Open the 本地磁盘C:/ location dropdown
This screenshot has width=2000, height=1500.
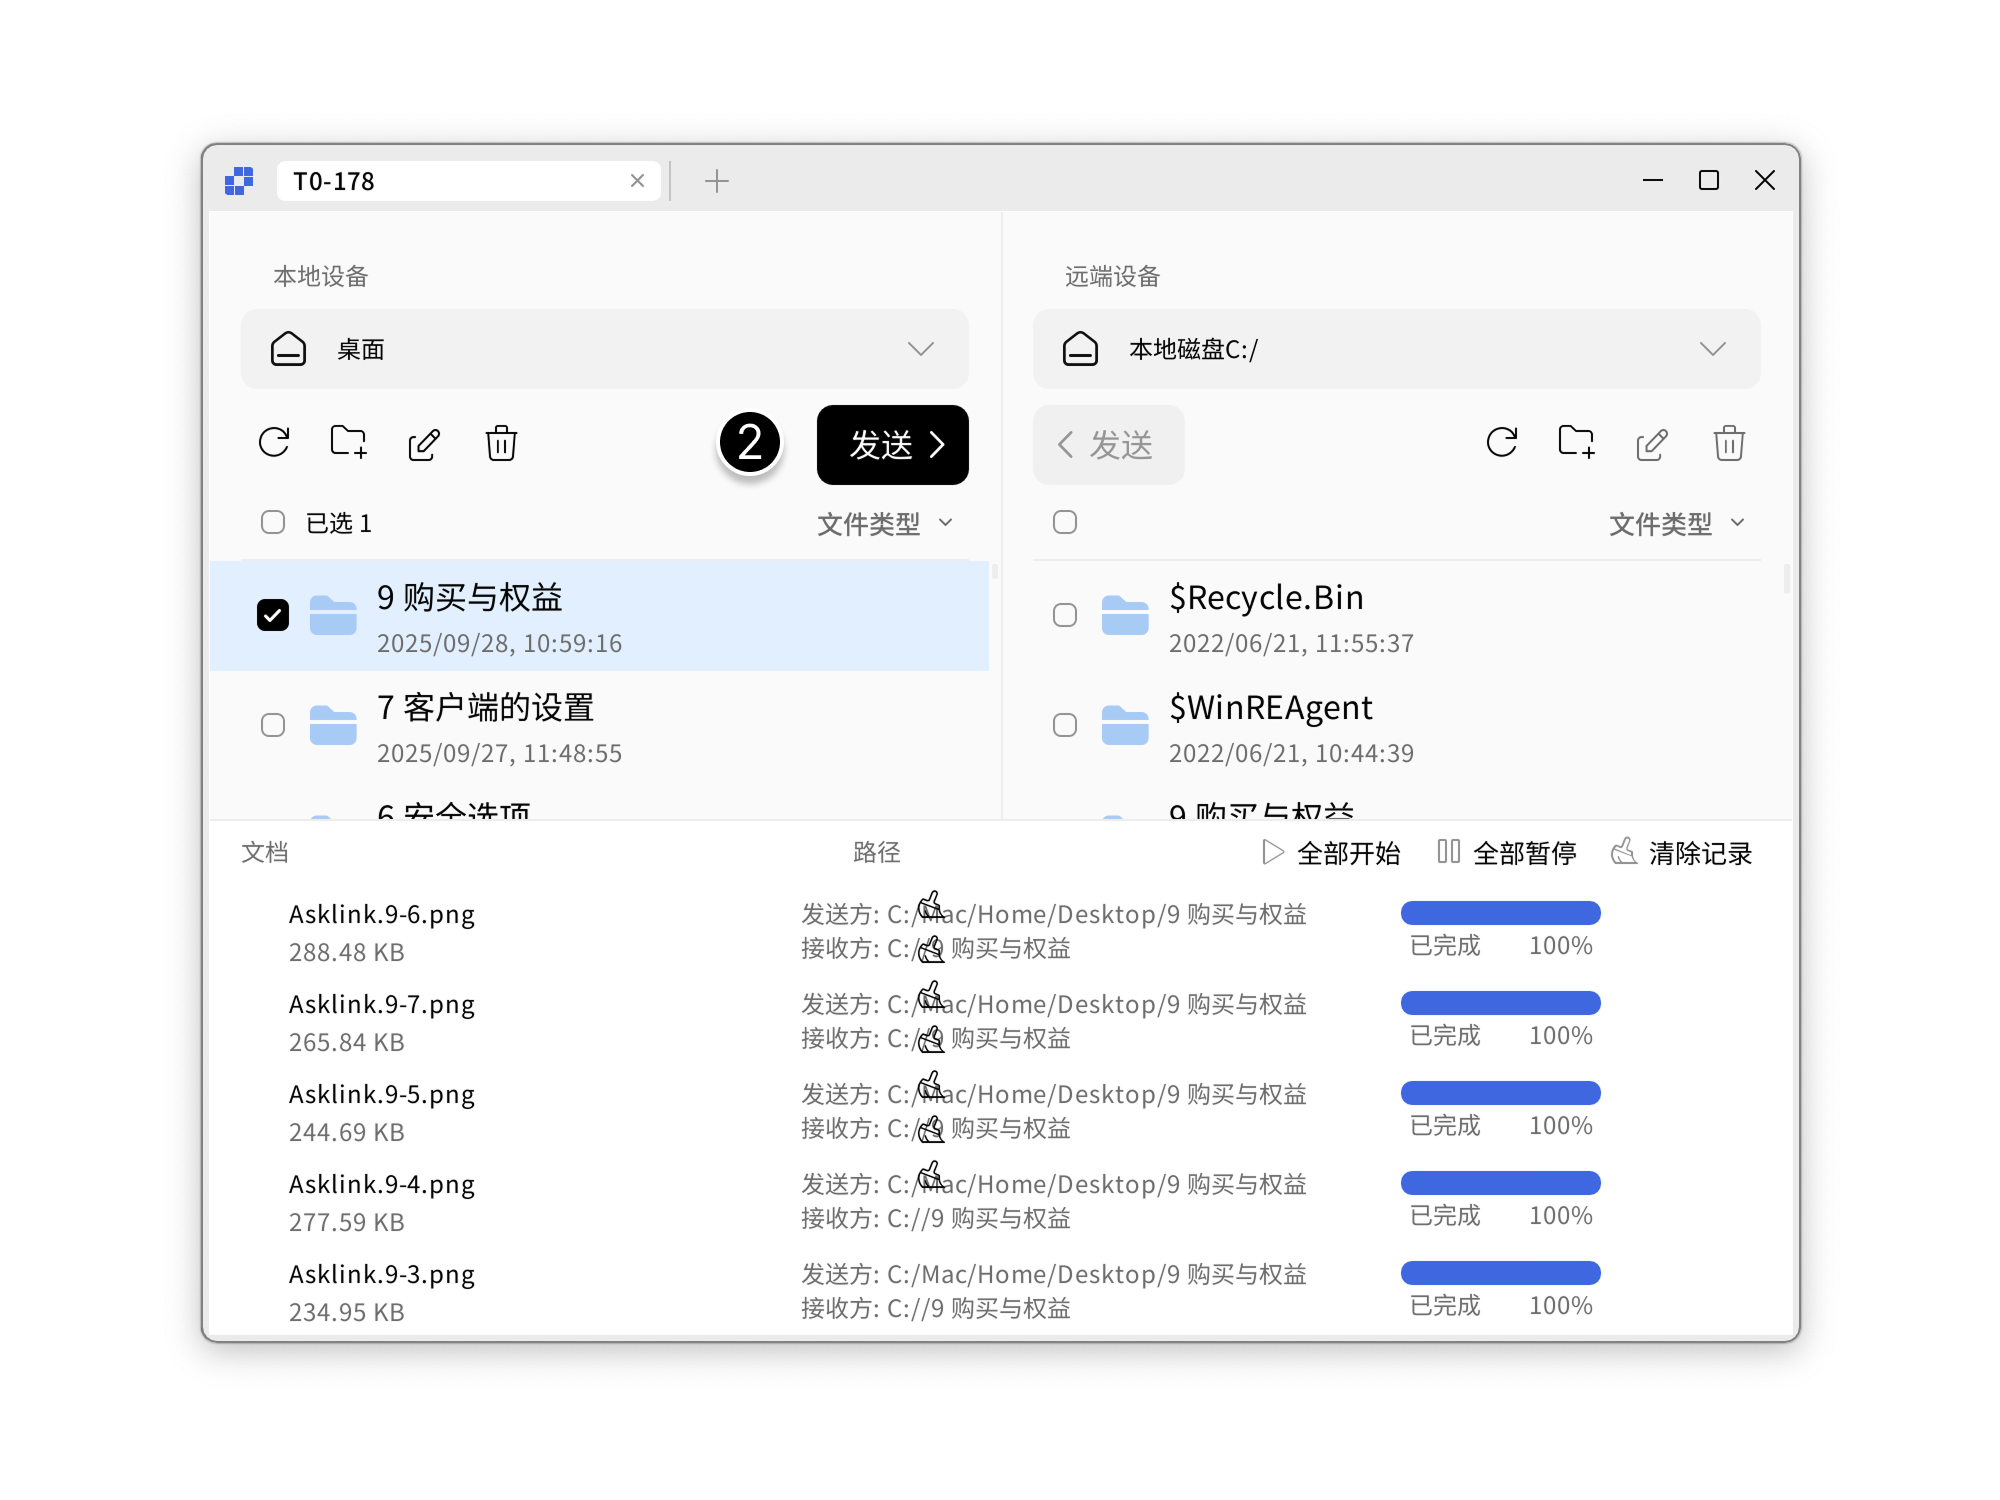(1713, 349)
